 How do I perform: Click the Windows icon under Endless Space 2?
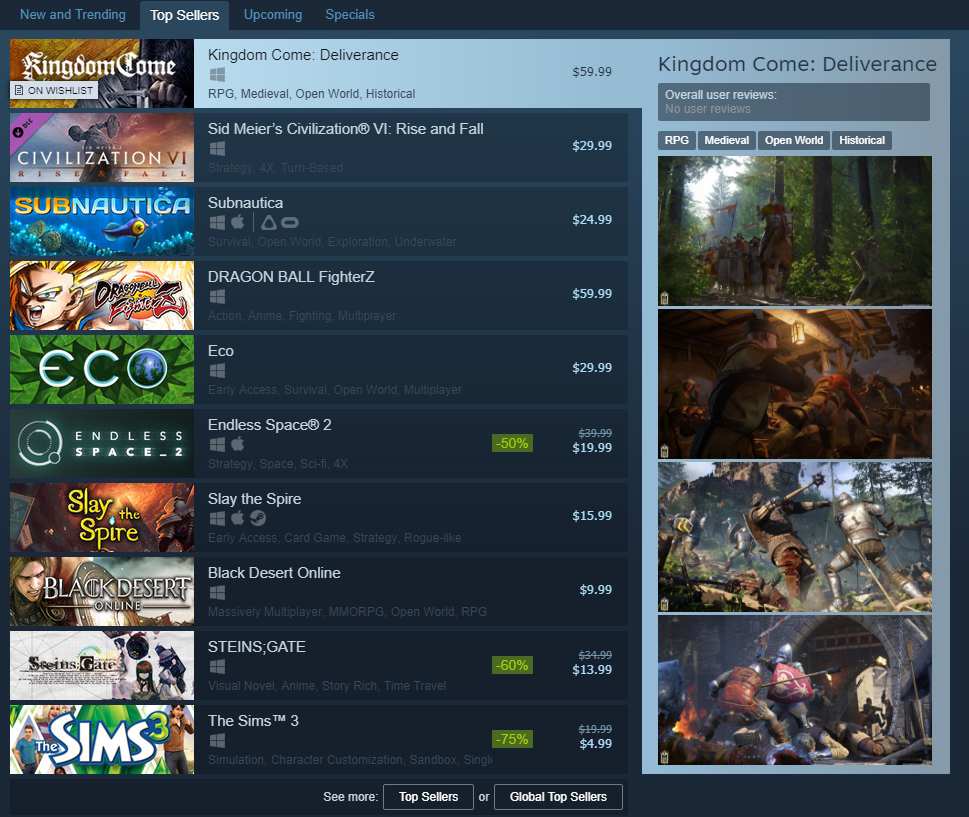pos(217,444)
